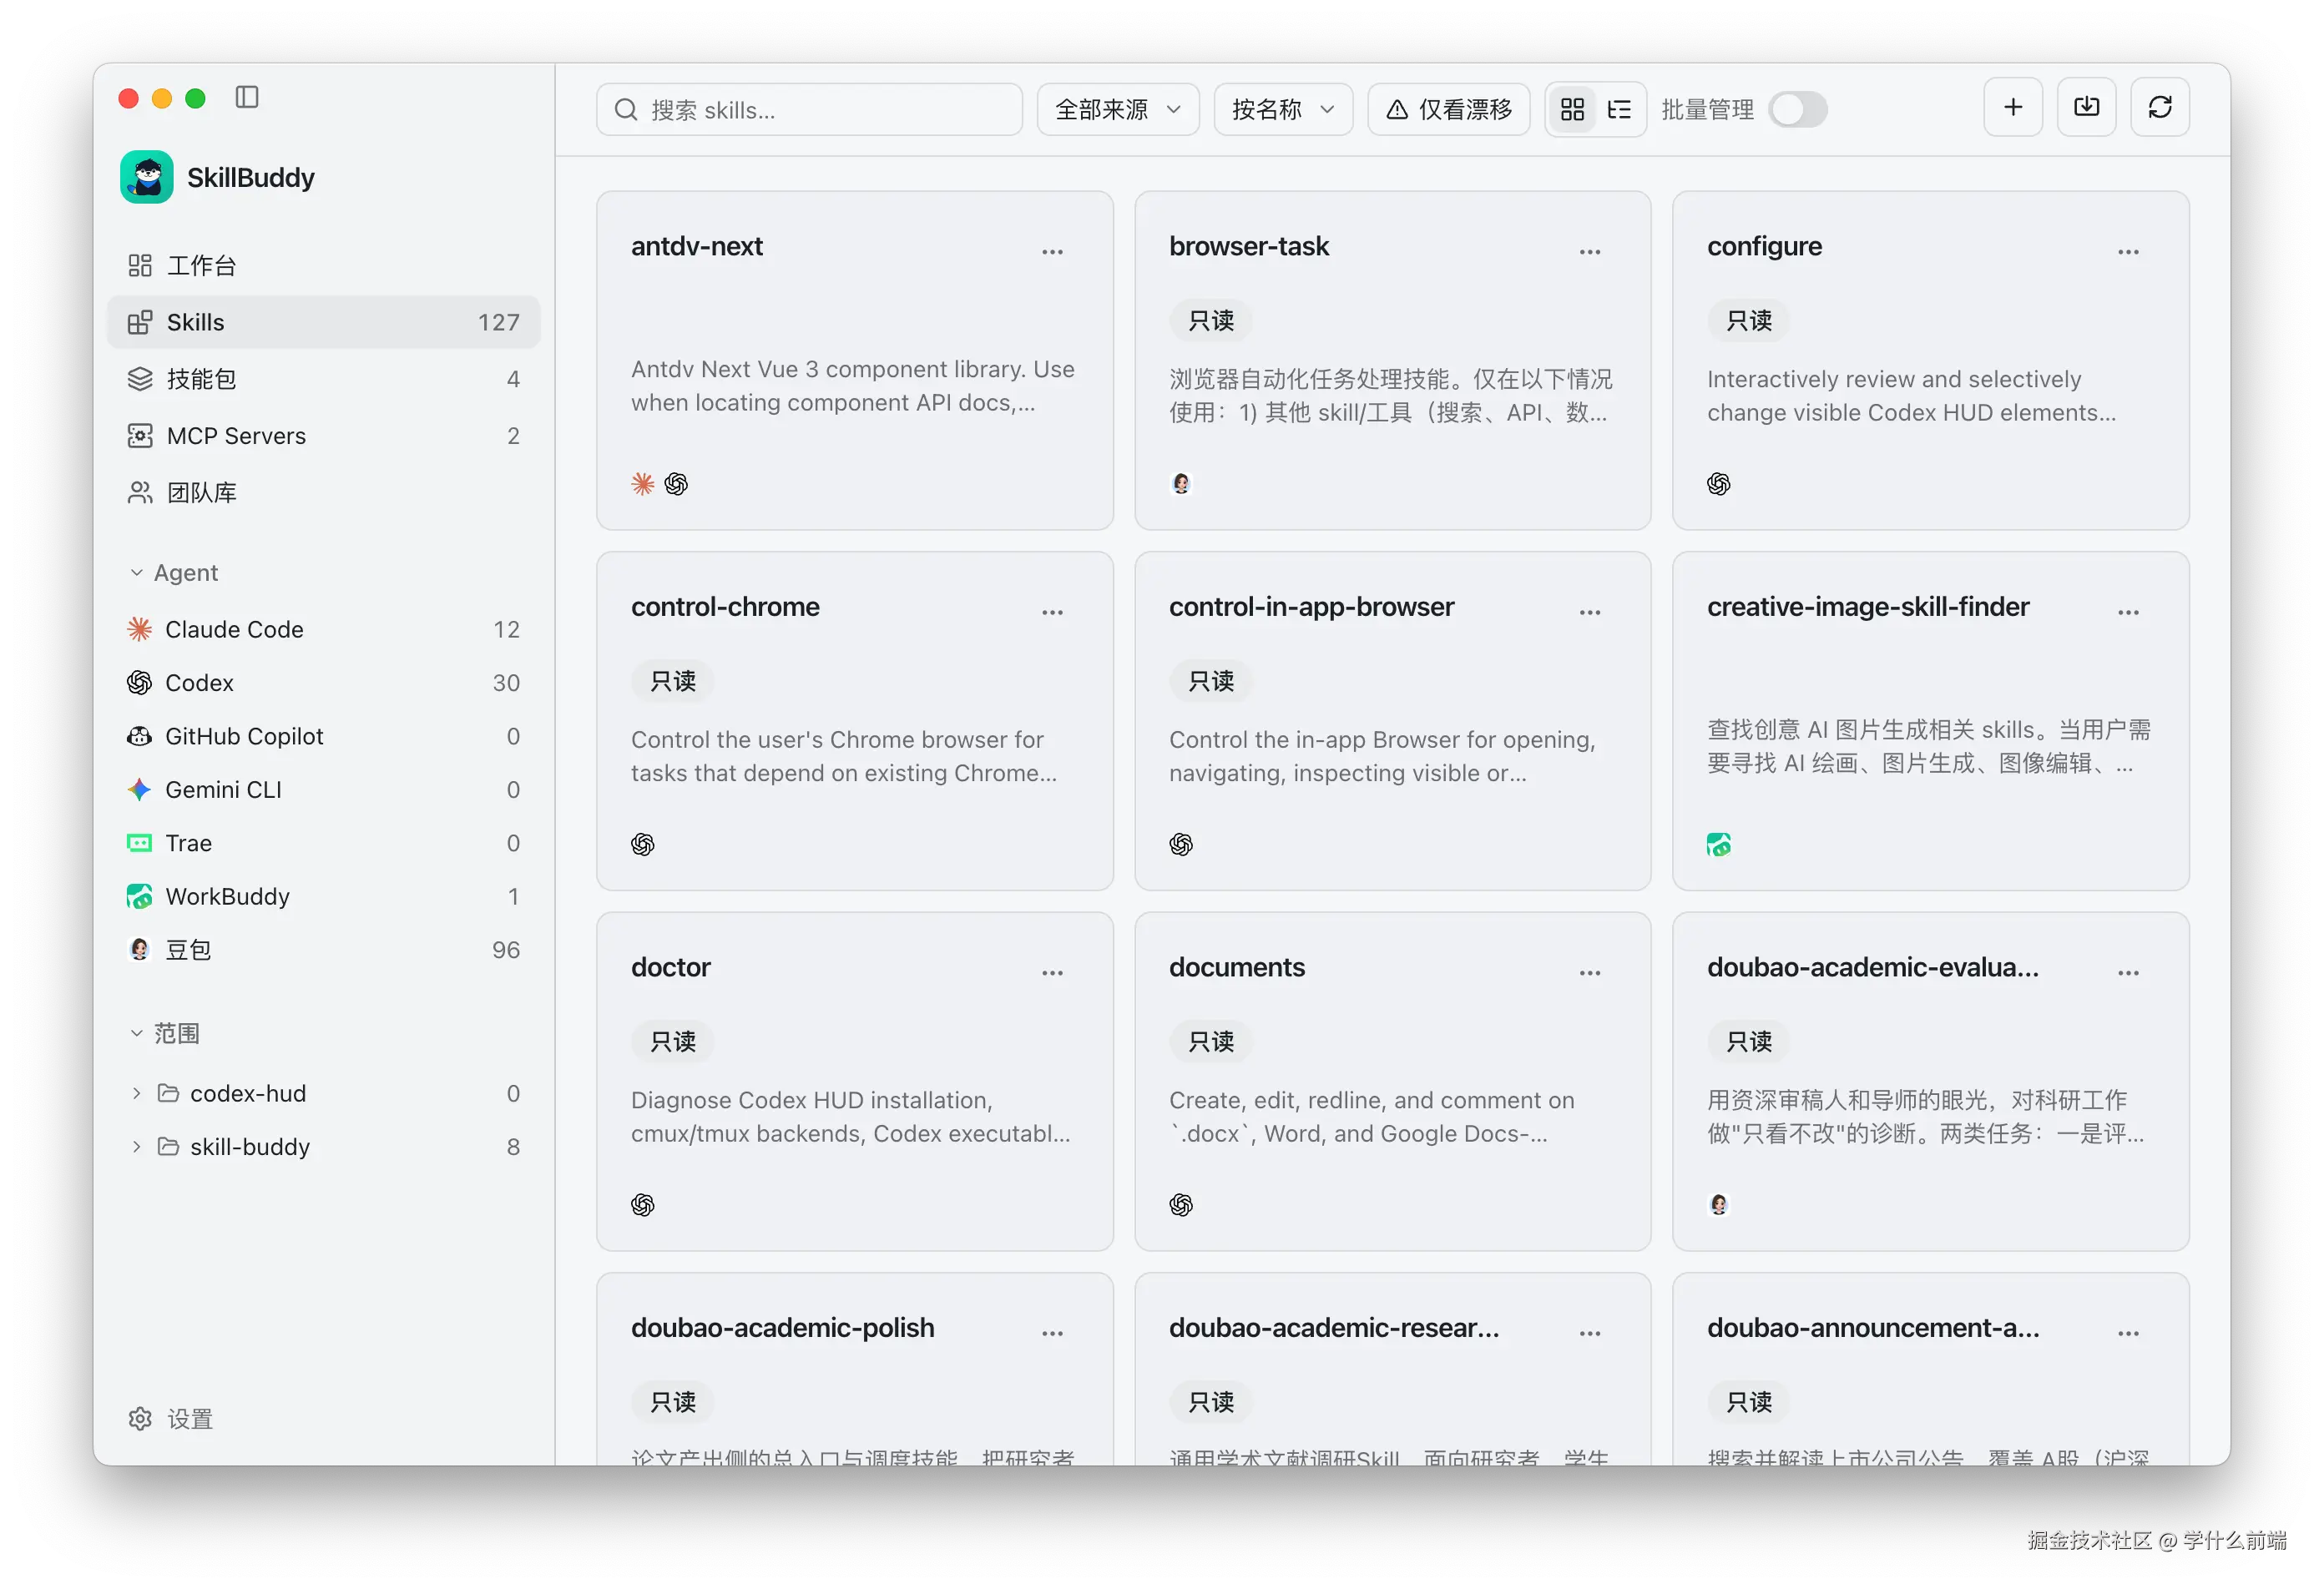Collapse the 范围 section
Viewport: 2324px width, 1589px height.
[136, 1033]
